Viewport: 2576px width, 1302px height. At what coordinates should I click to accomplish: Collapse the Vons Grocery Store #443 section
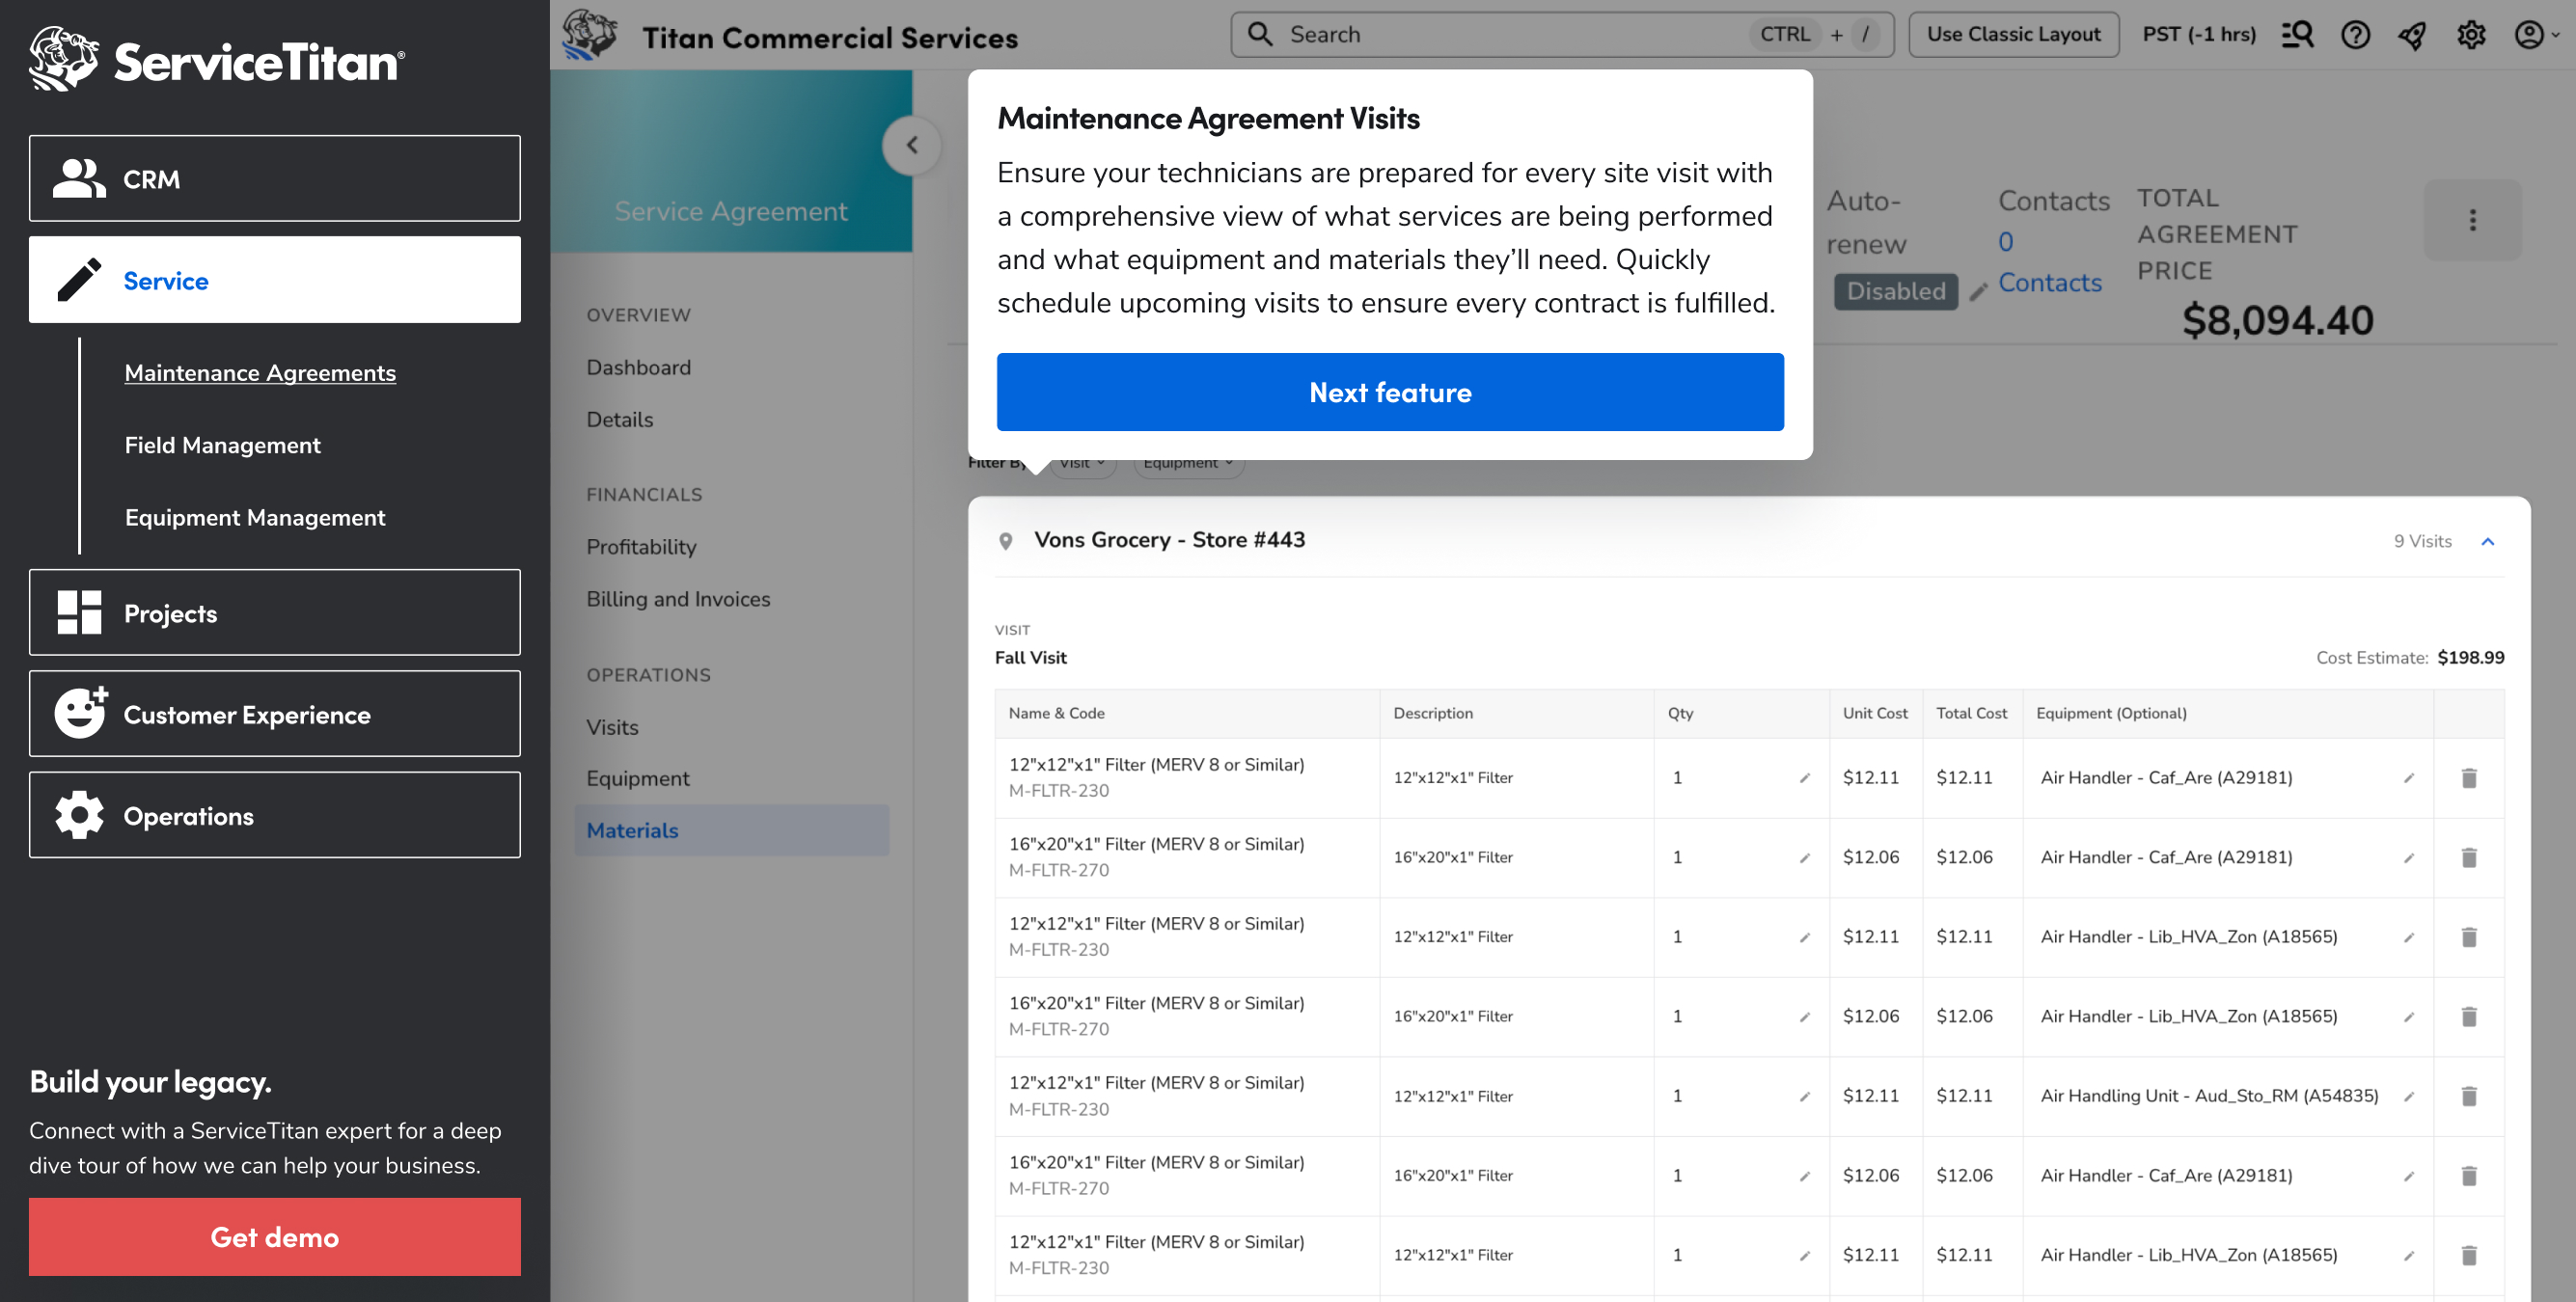(x=2487, y=541)
